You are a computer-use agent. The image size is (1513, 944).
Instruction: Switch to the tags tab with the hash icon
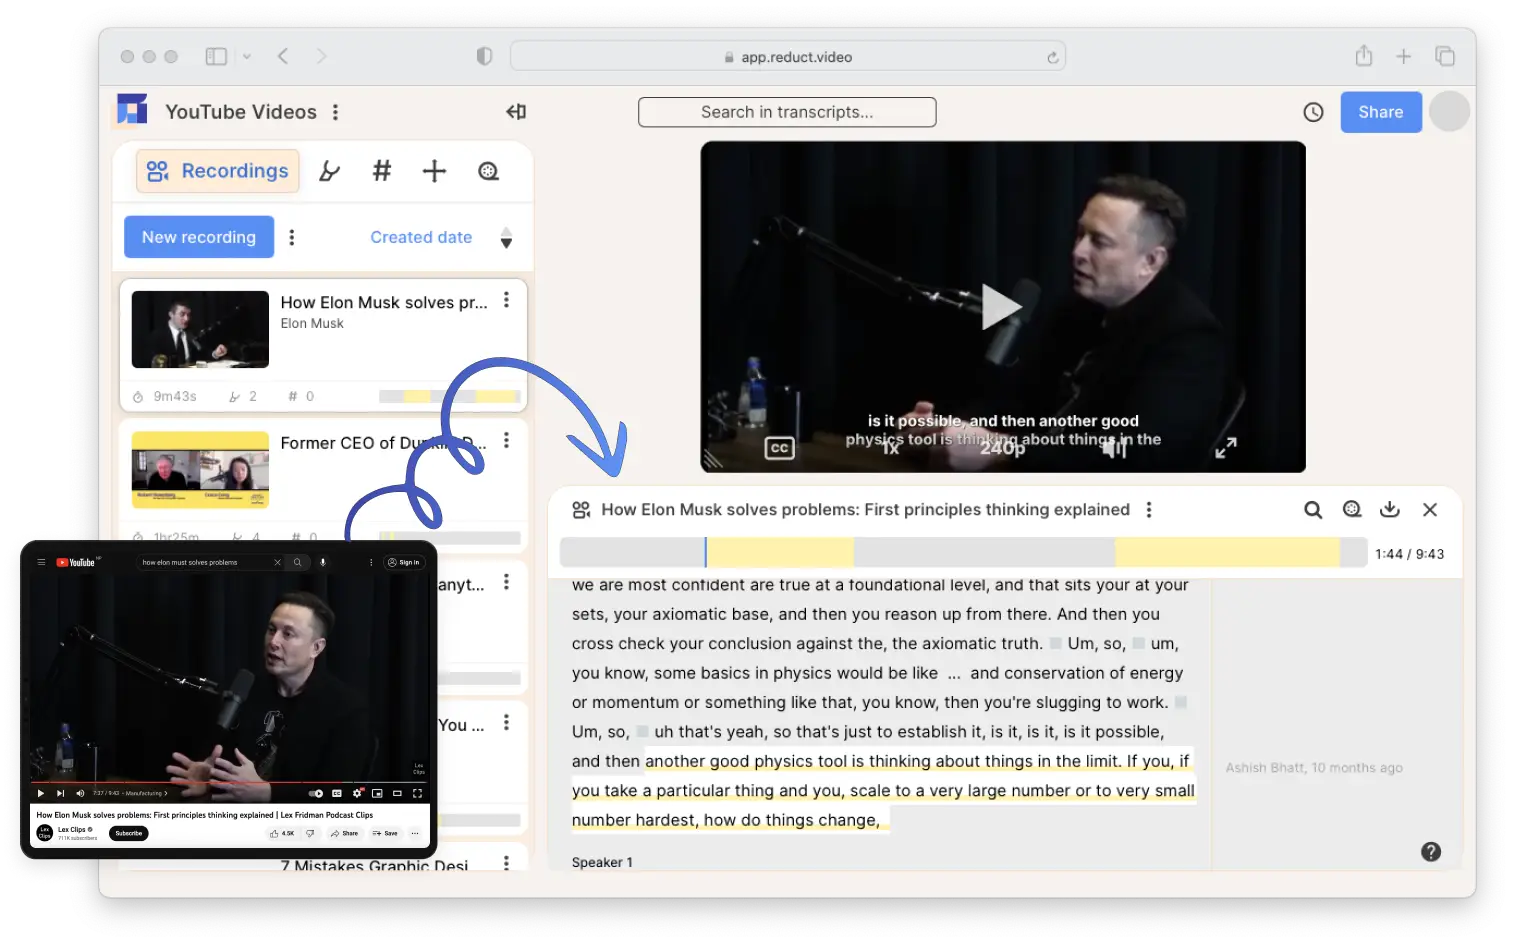(x=381, y=171)
